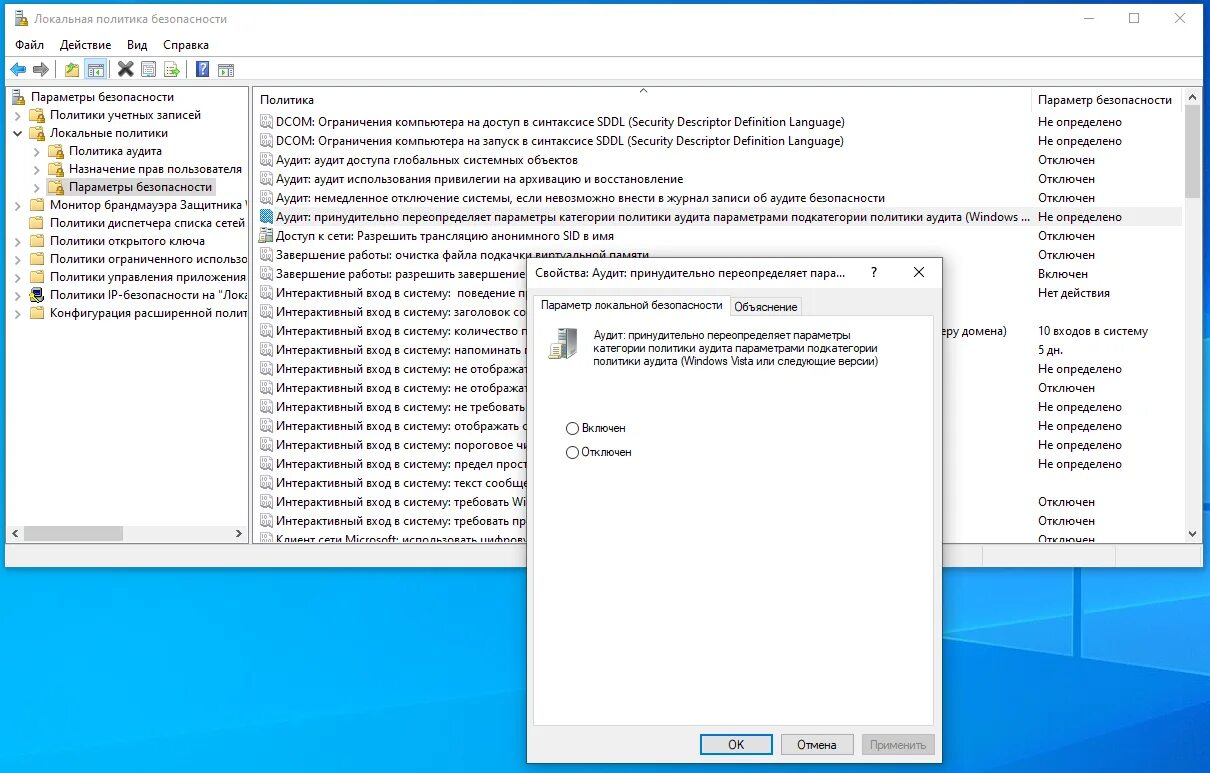Close the properties dialog with X
The image size is (1210, 773).
[x=919, y=272]
